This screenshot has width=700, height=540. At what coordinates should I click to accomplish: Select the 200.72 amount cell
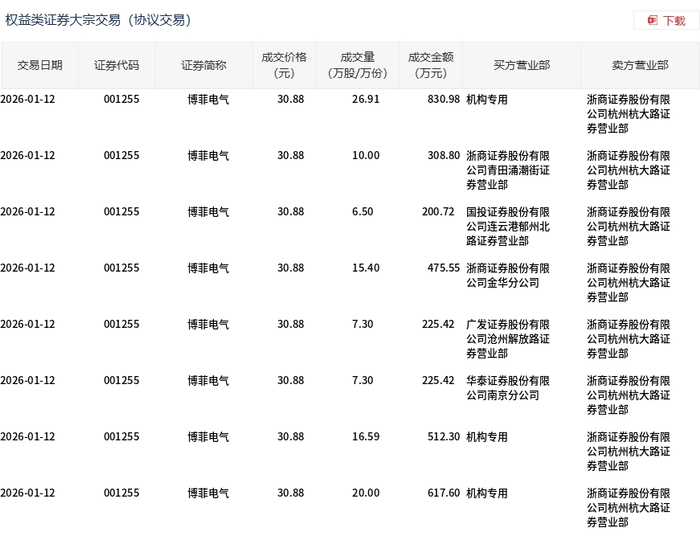pos(438,212)
